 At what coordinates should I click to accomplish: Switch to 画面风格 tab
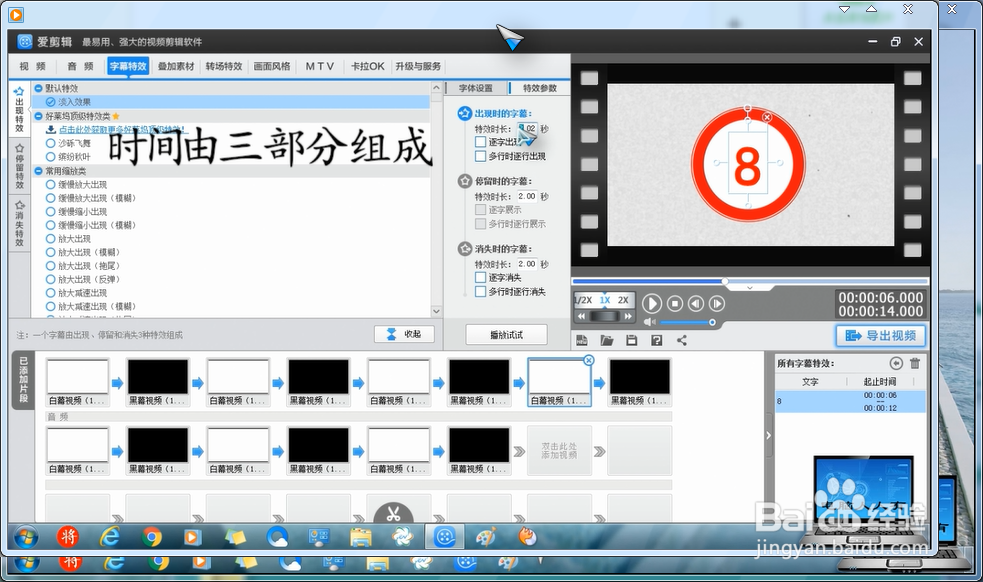[x=272, y=66]
